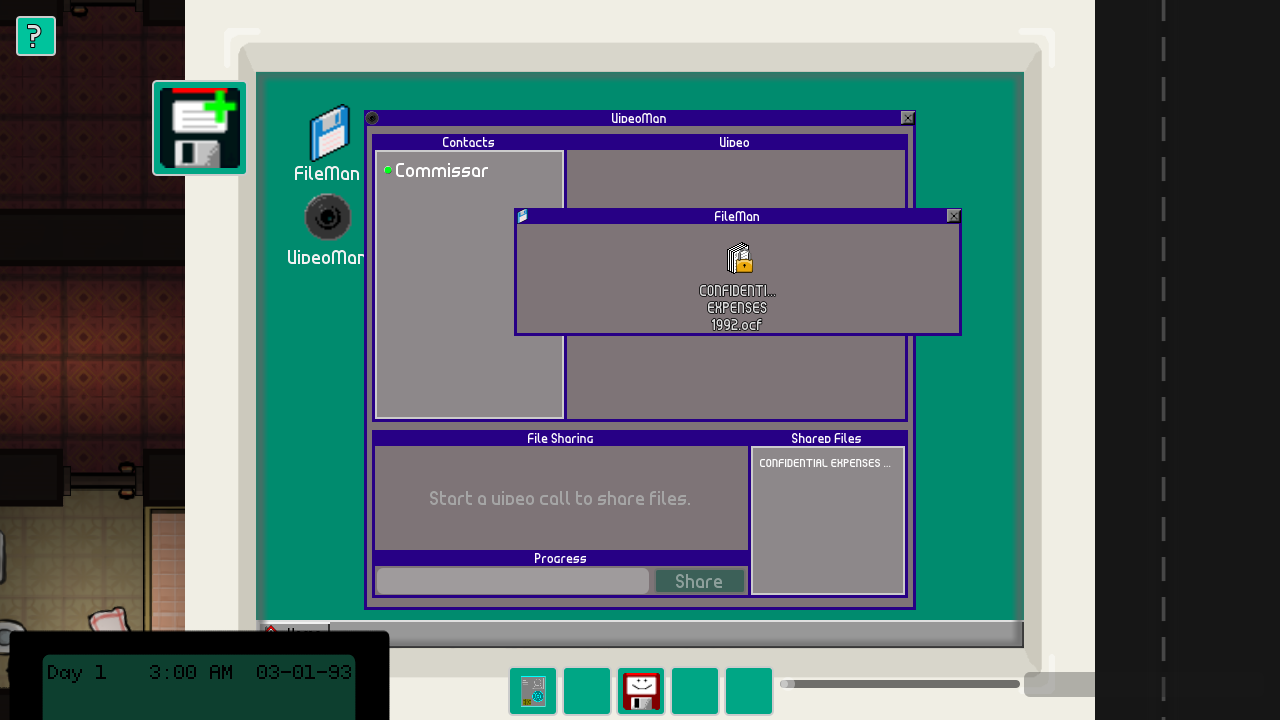Click the File Sharing call prompt area

tap(561, 498)
